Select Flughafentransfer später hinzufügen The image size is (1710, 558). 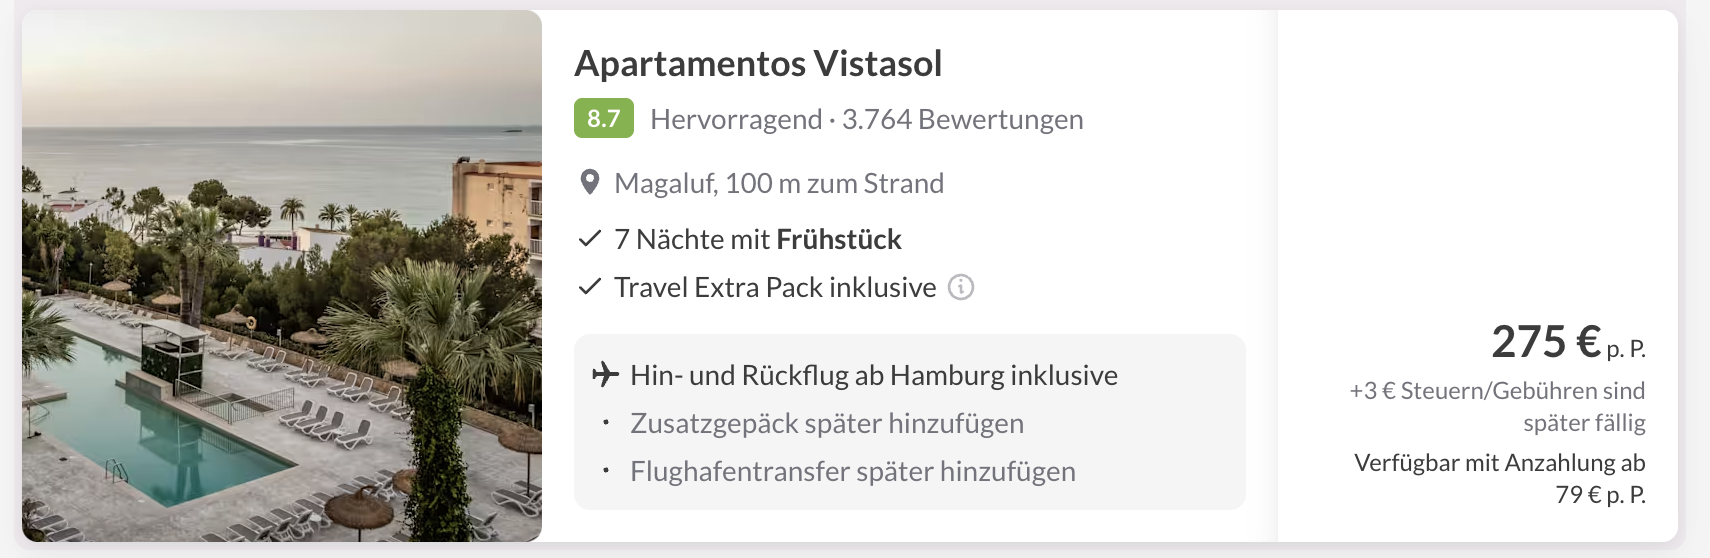[853, 471]
